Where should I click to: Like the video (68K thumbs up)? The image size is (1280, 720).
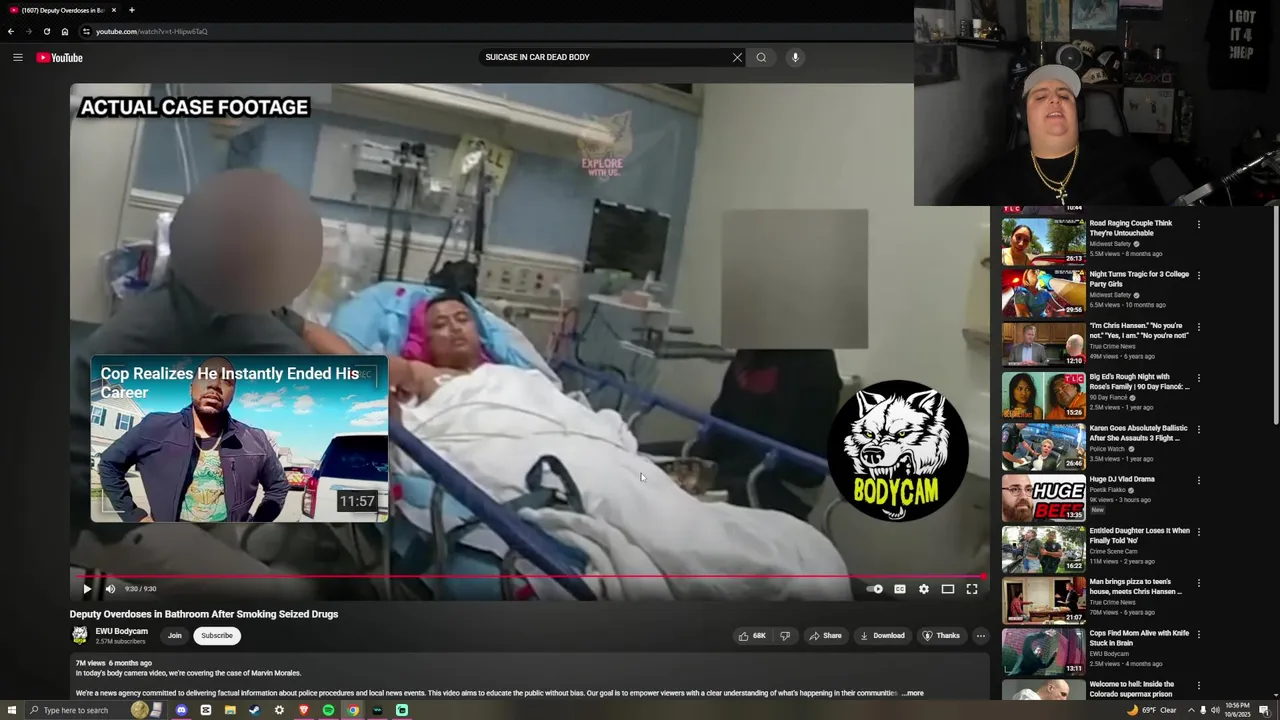point(752,636)
